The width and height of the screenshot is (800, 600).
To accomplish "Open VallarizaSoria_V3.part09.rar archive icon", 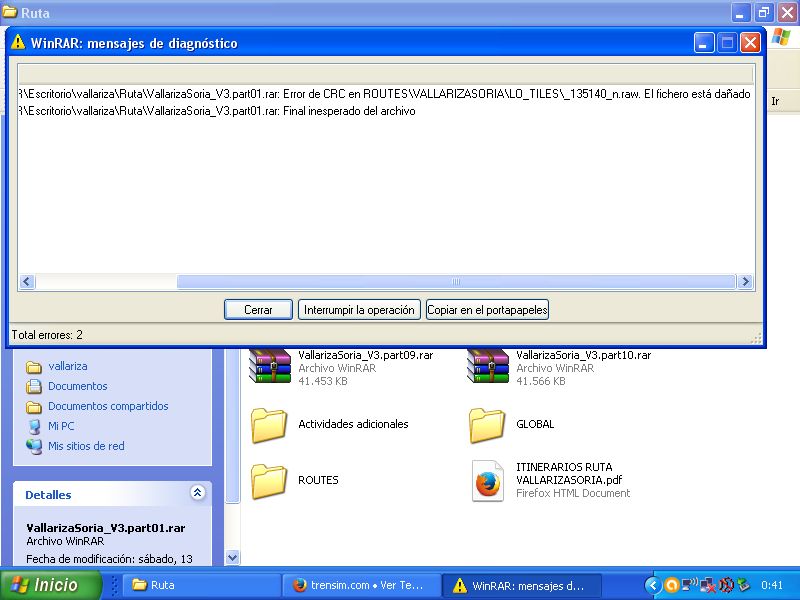I will click(x=269, y=367).
